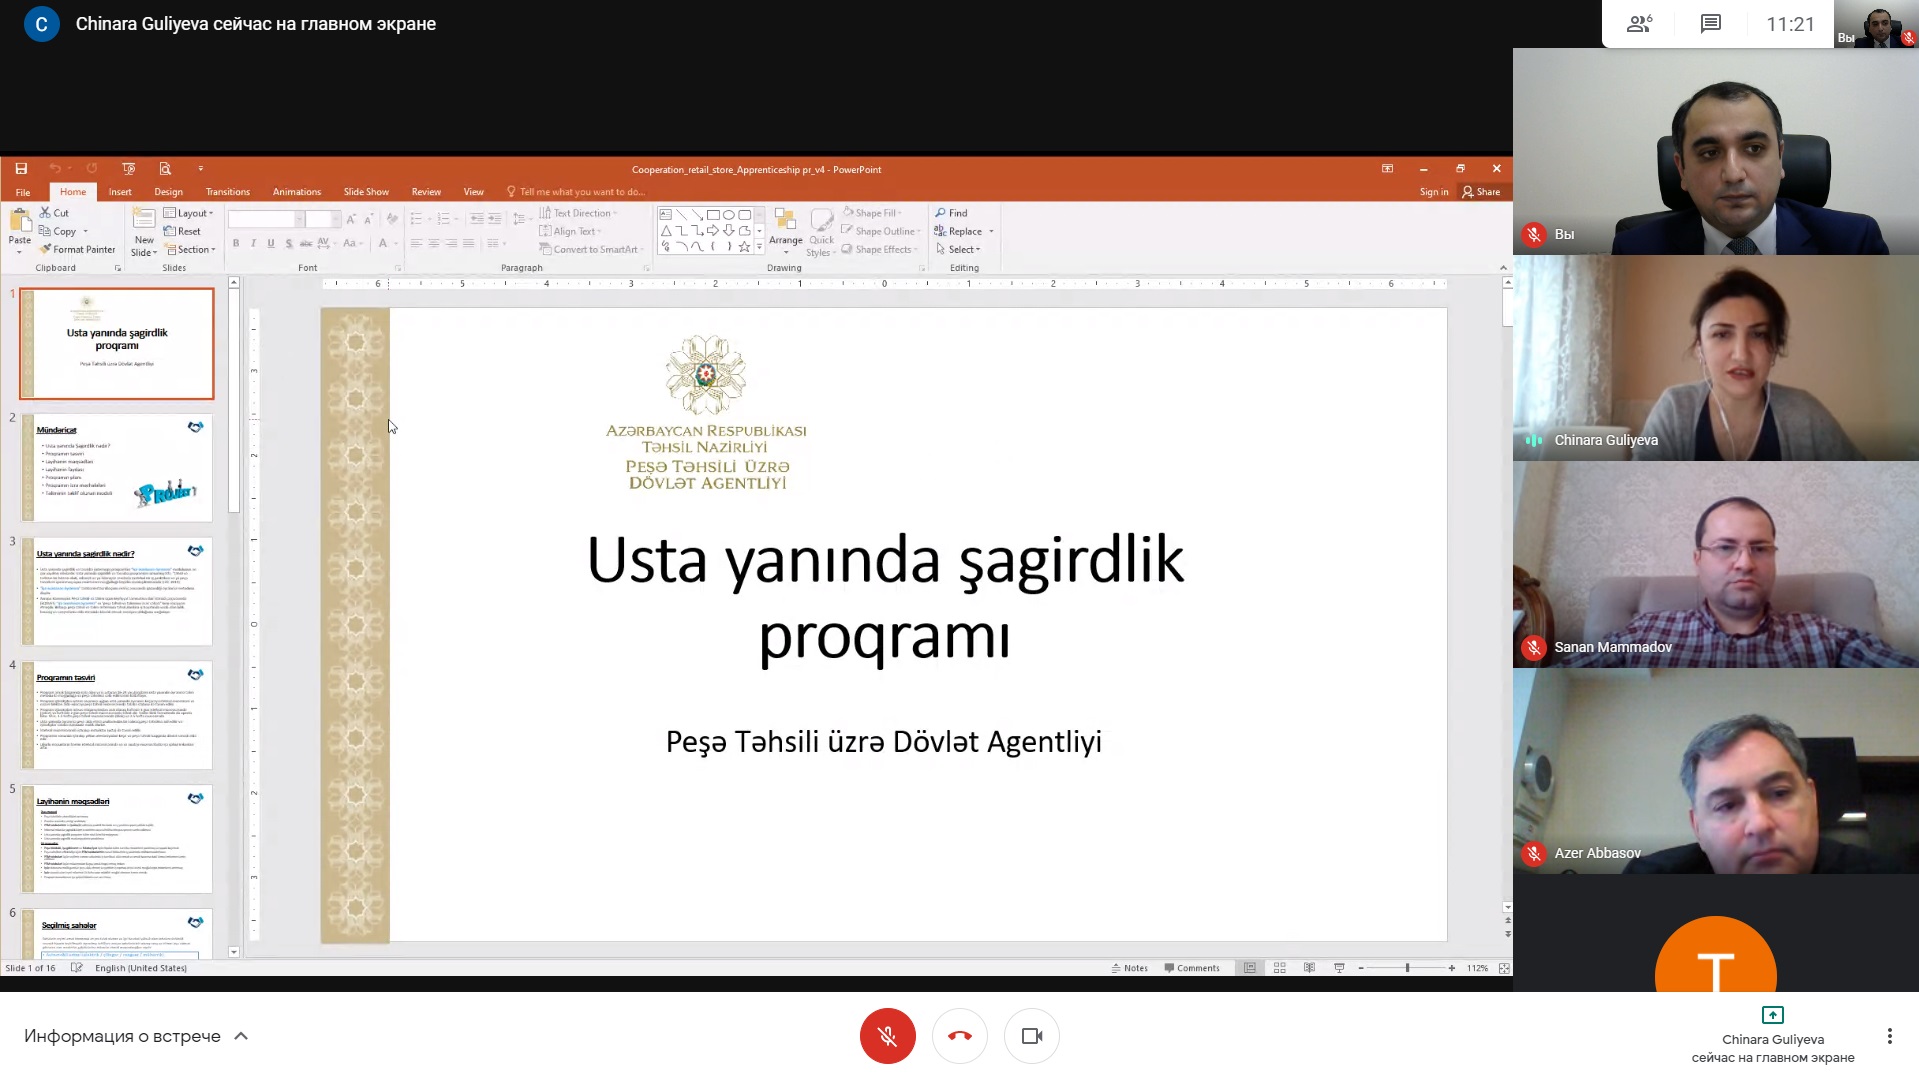
Task: Select the Mündəricat slide 2 thumbnail
Action: [117, 467]
